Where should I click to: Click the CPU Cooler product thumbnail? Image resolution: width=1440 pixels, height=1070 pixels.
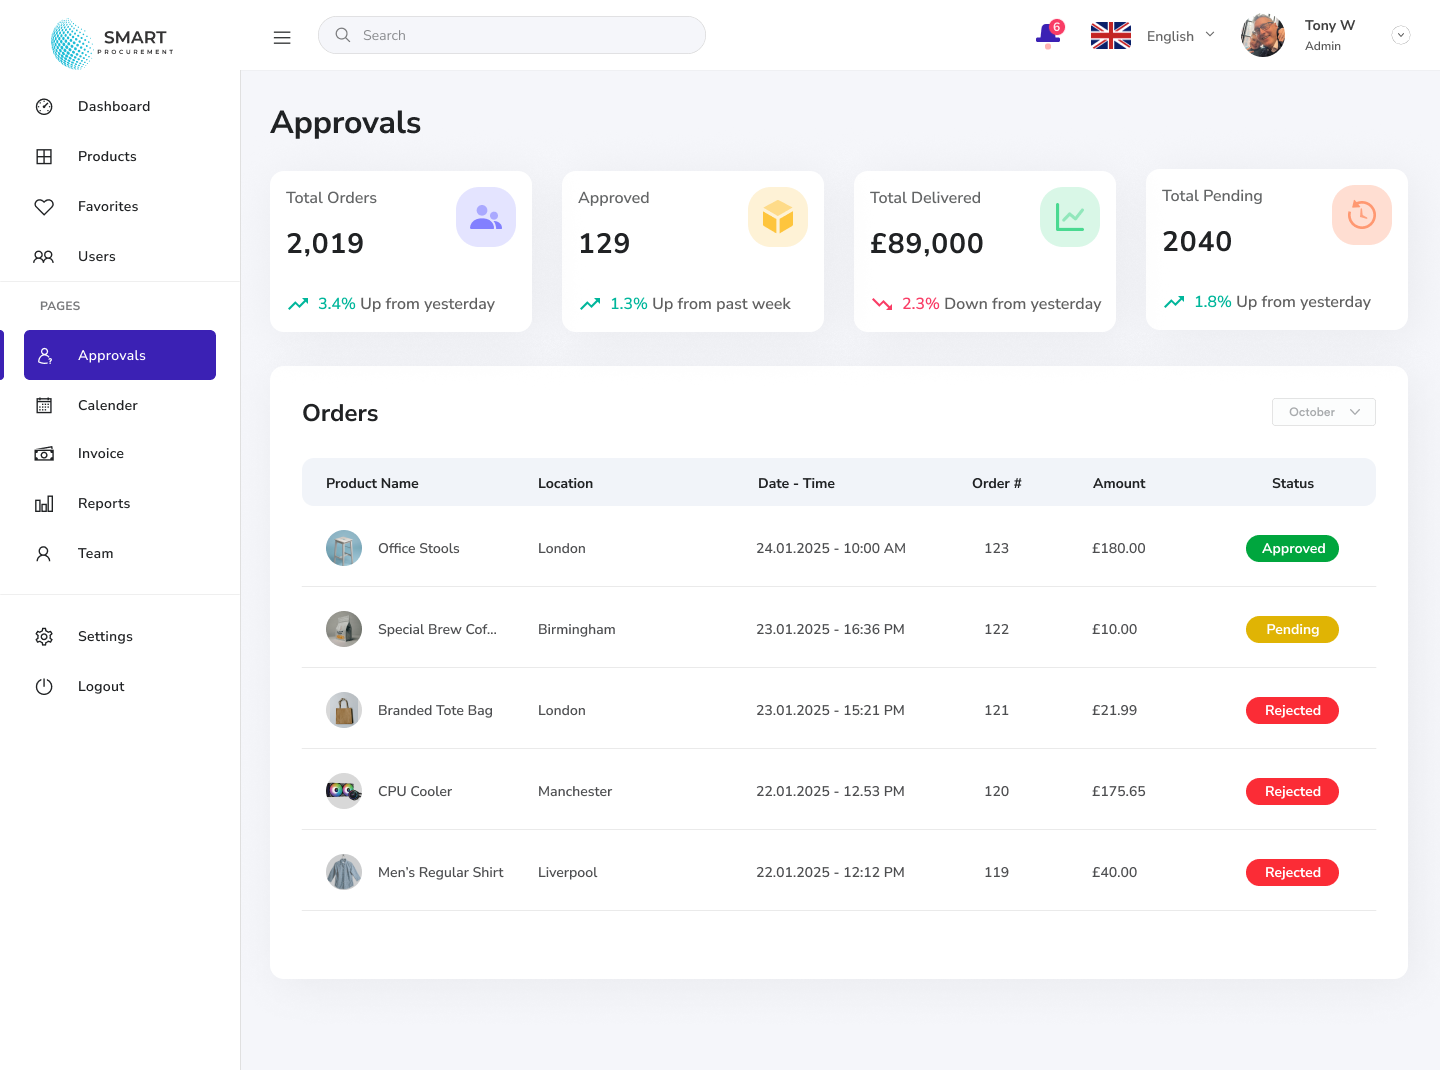pos(344,791)
